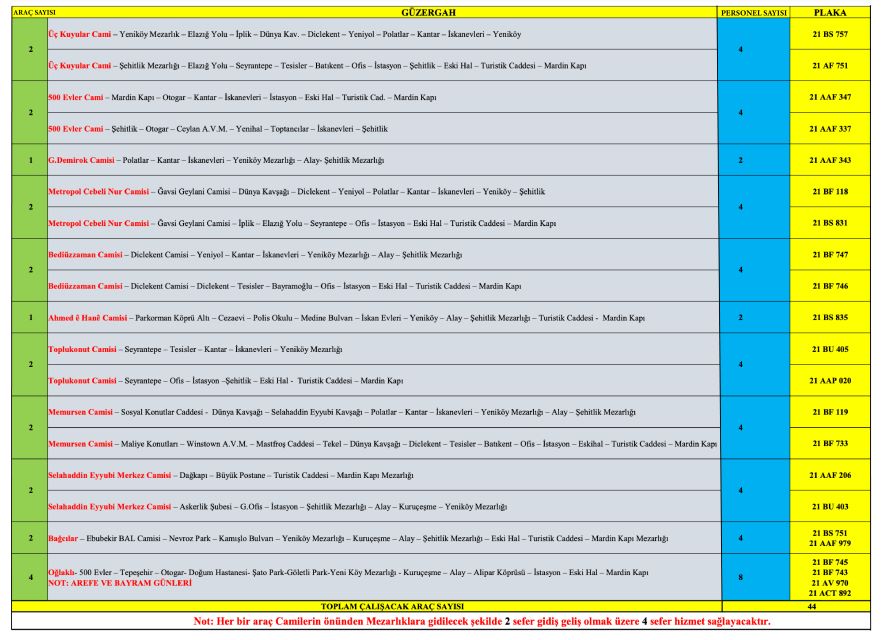Select the PLAKA column header

tap(829, 14)
